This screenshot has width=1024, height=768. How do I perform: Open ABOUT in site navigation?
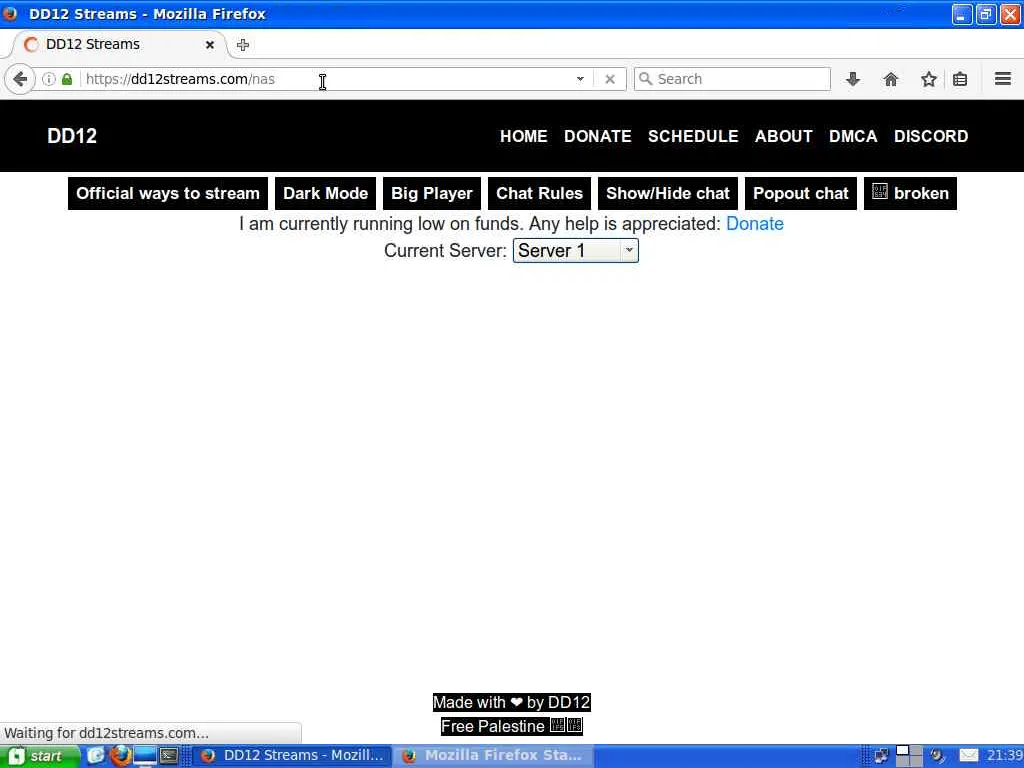point(784,136)
